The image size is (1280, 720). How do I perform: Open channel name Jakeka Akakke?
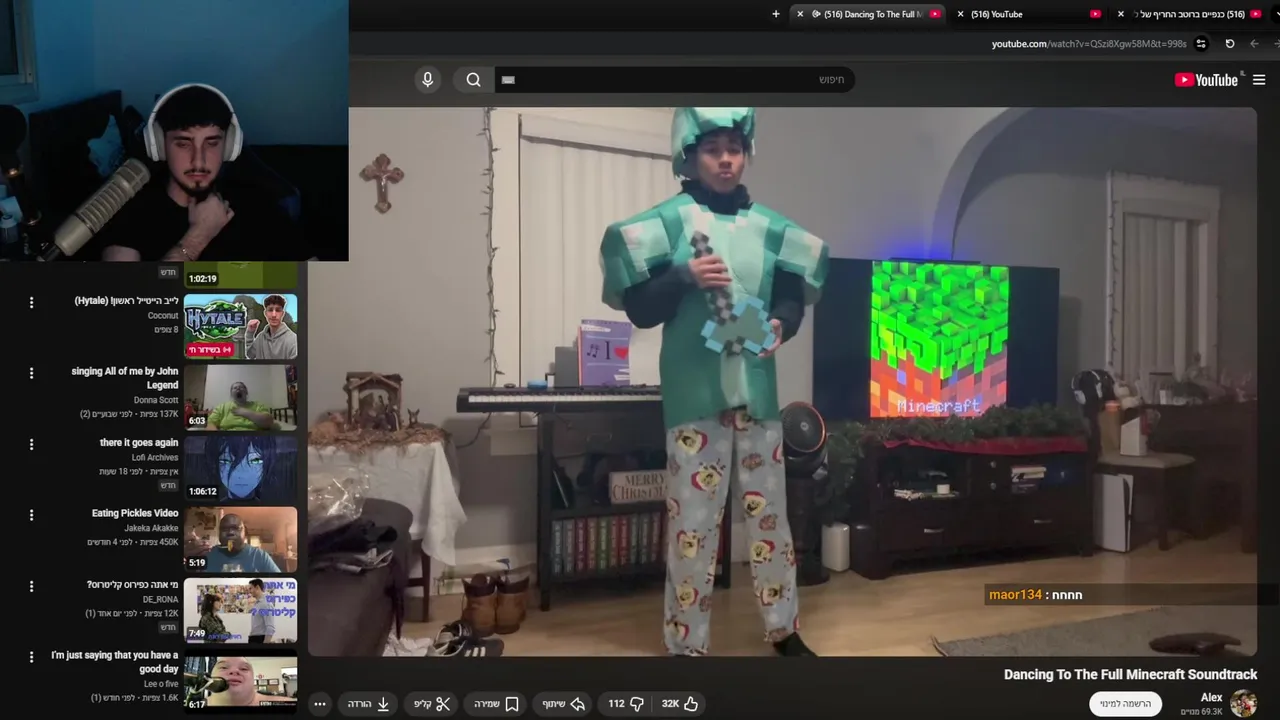(152, 528)
